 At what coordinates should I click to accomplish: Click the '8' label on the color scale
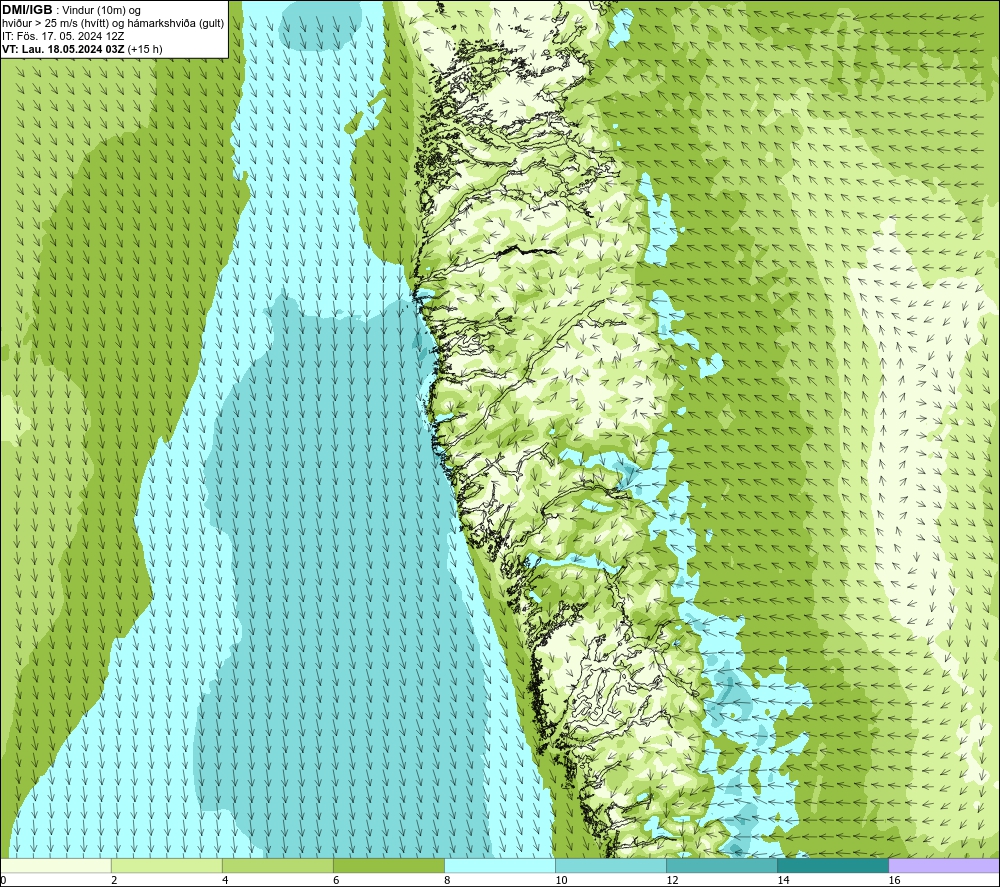pos(447,880)
